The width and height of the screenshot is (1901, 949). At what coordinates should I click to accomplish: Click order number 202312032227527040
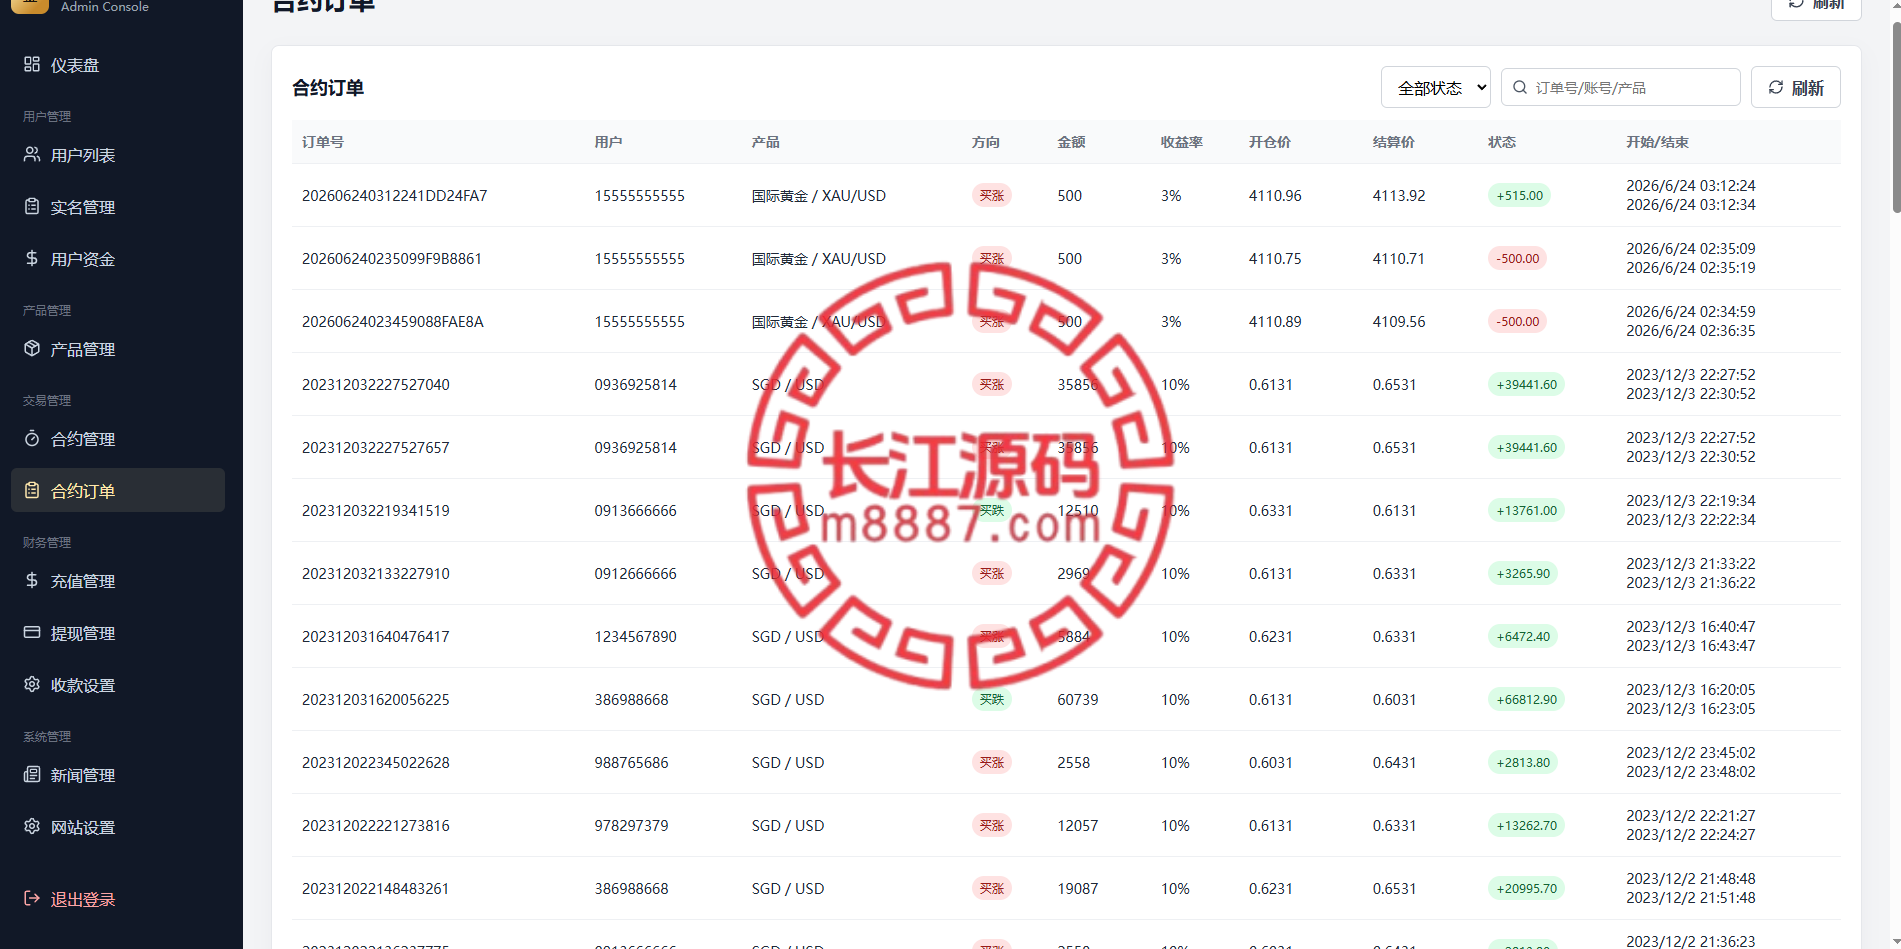(376, 384)
